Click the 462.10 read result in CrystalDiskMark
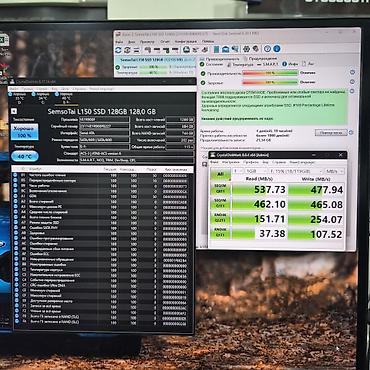Screen dimensions: 370x370 point(259,204)
